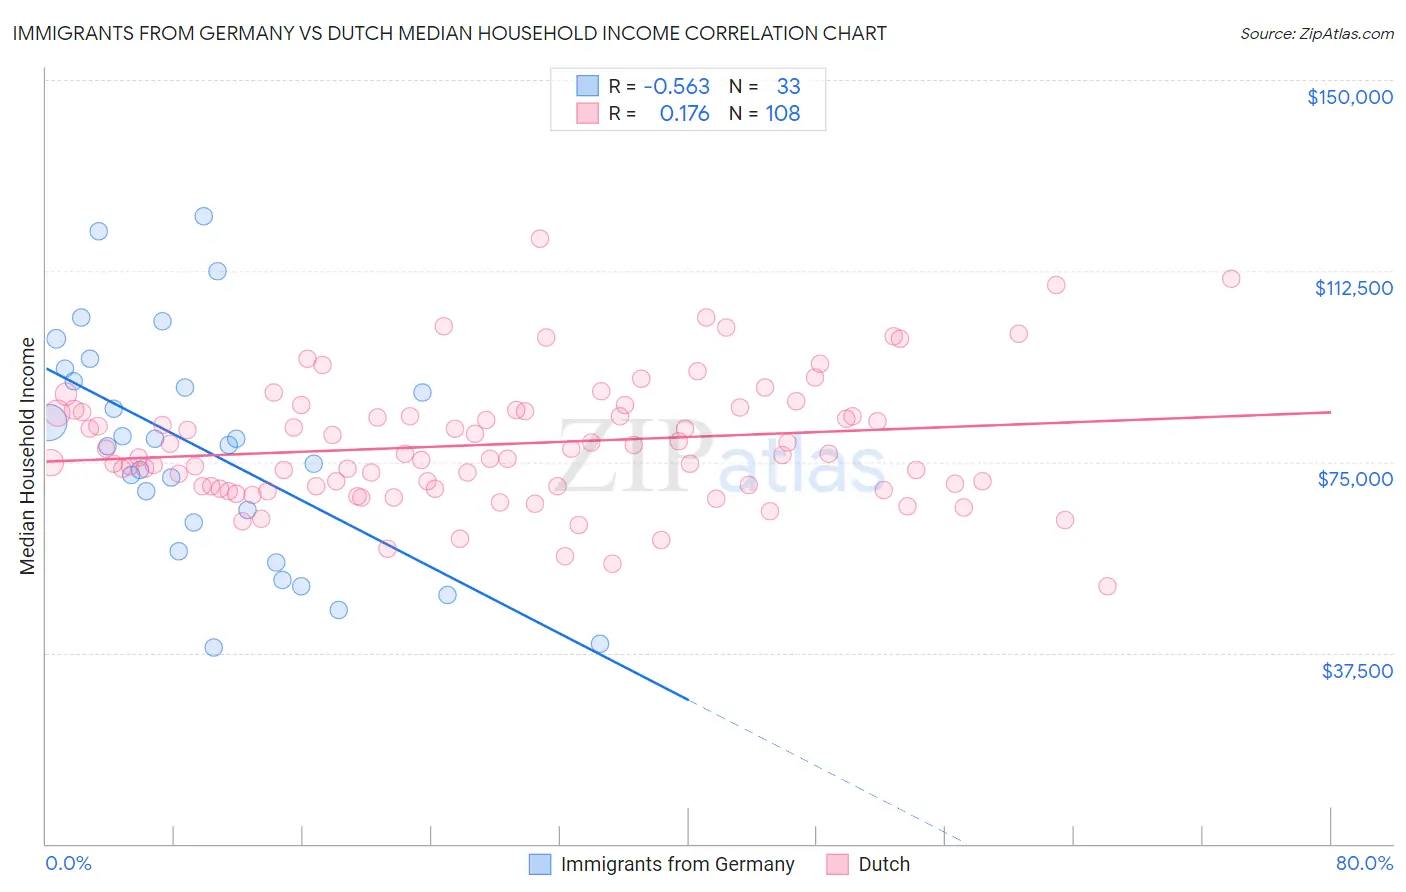The image size is (1406, 892).
Task: Click the $37,500 y-axis label
Action: pos(1357,671)
